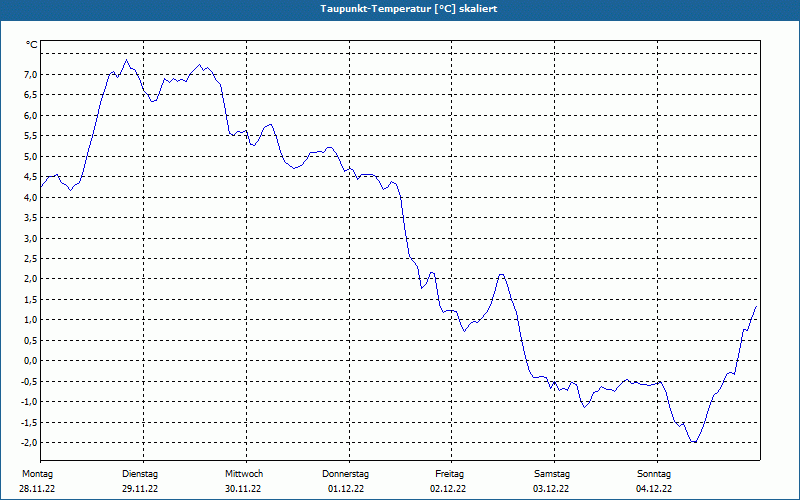Select the 6,5 y-axis label

pyautogui.click(x=31, y=95)
